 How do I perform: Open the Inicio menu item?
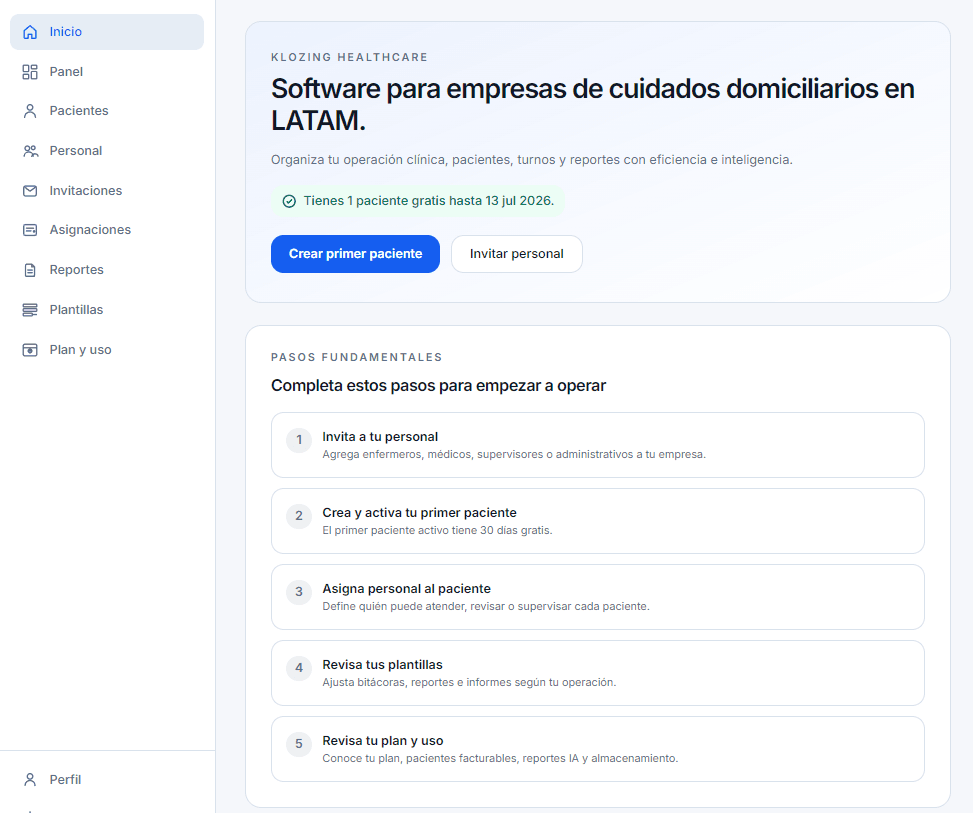[x=107, y=32]
